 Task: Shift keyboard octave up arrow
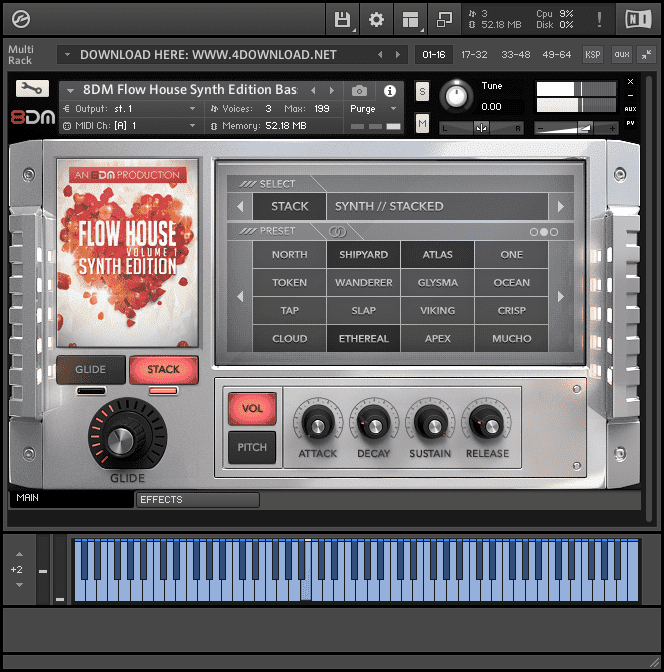tap(19, 554)
